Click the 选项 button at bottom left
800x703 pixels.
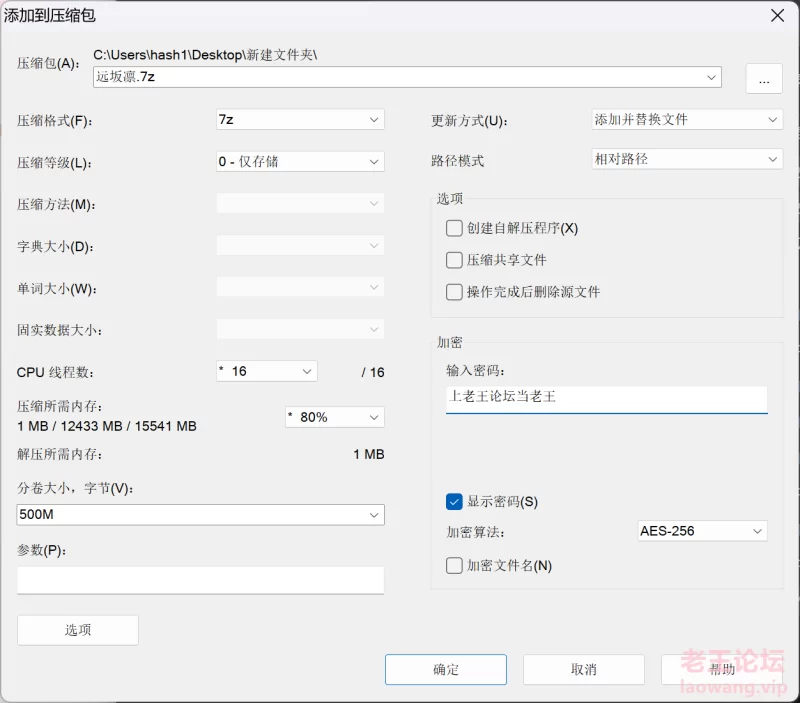click(x=78, y=630)
